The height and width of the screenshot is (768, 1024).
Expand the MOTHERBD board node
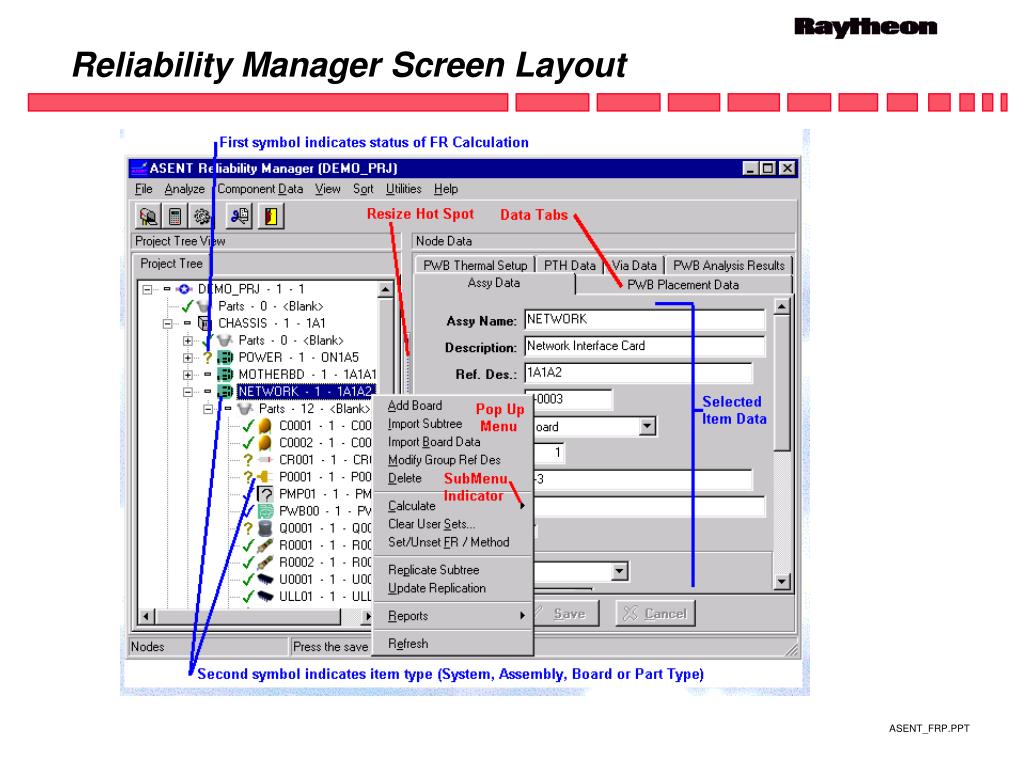(x=188, y=375)
